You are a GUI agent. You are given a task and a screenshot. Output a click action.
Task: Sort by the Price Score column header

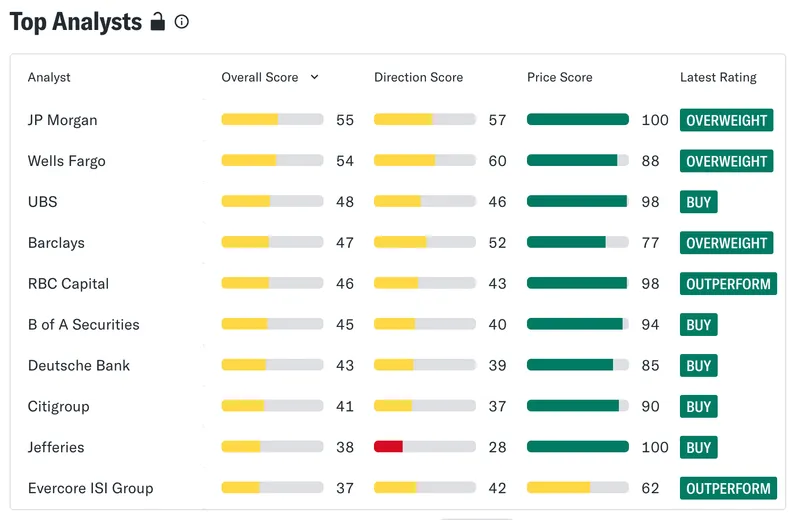click(560, 77)
